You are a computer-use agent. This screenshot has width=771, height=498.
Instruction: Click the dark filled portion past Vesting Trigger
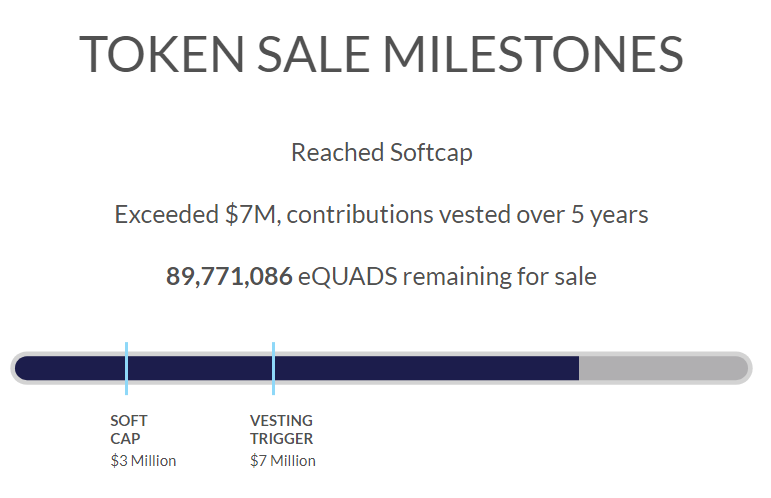tap(425, 368)
